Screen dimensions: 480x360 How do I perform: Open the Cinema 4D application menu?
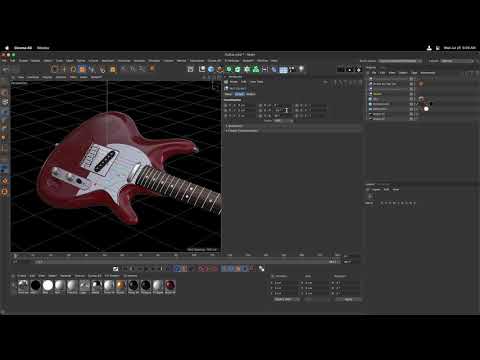tap(23, 48)
